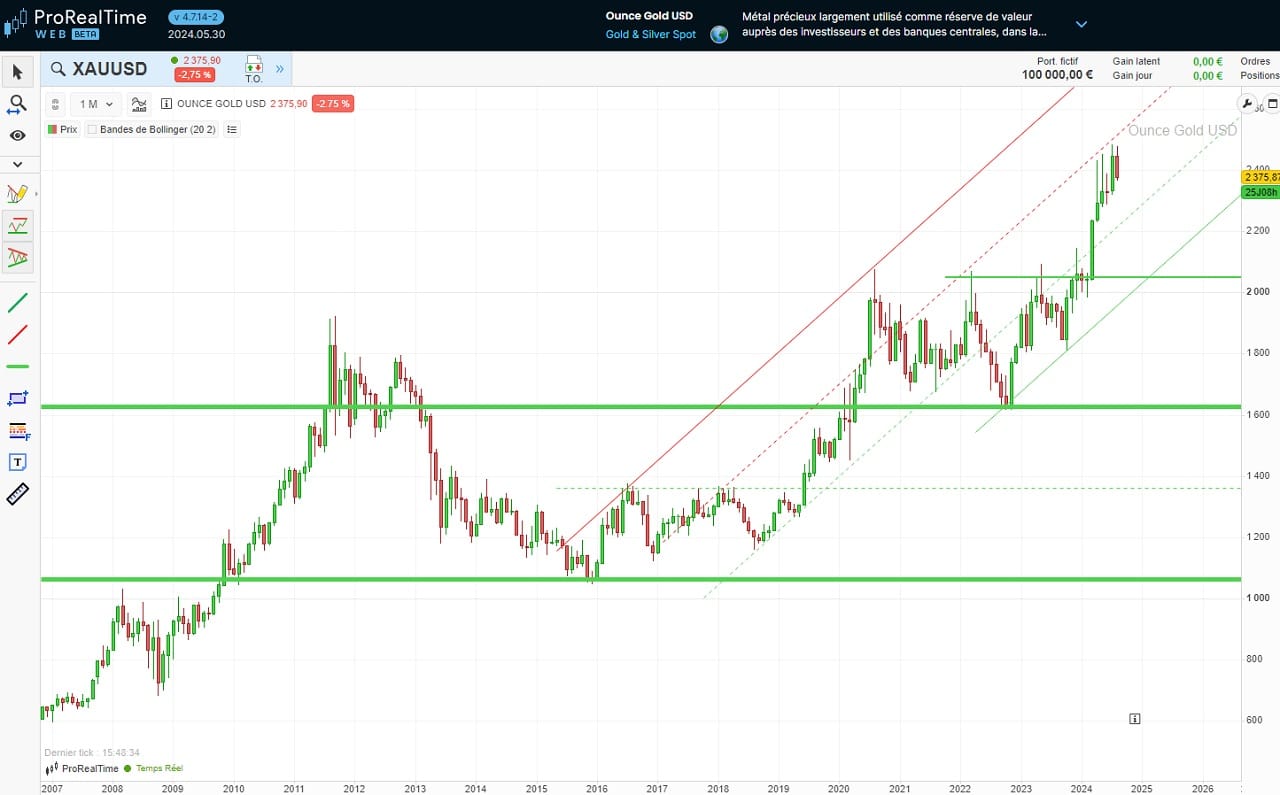
Task: Click the -2.75 % badge in chart header
Action: pyautogui.click(x=332, y=104)
